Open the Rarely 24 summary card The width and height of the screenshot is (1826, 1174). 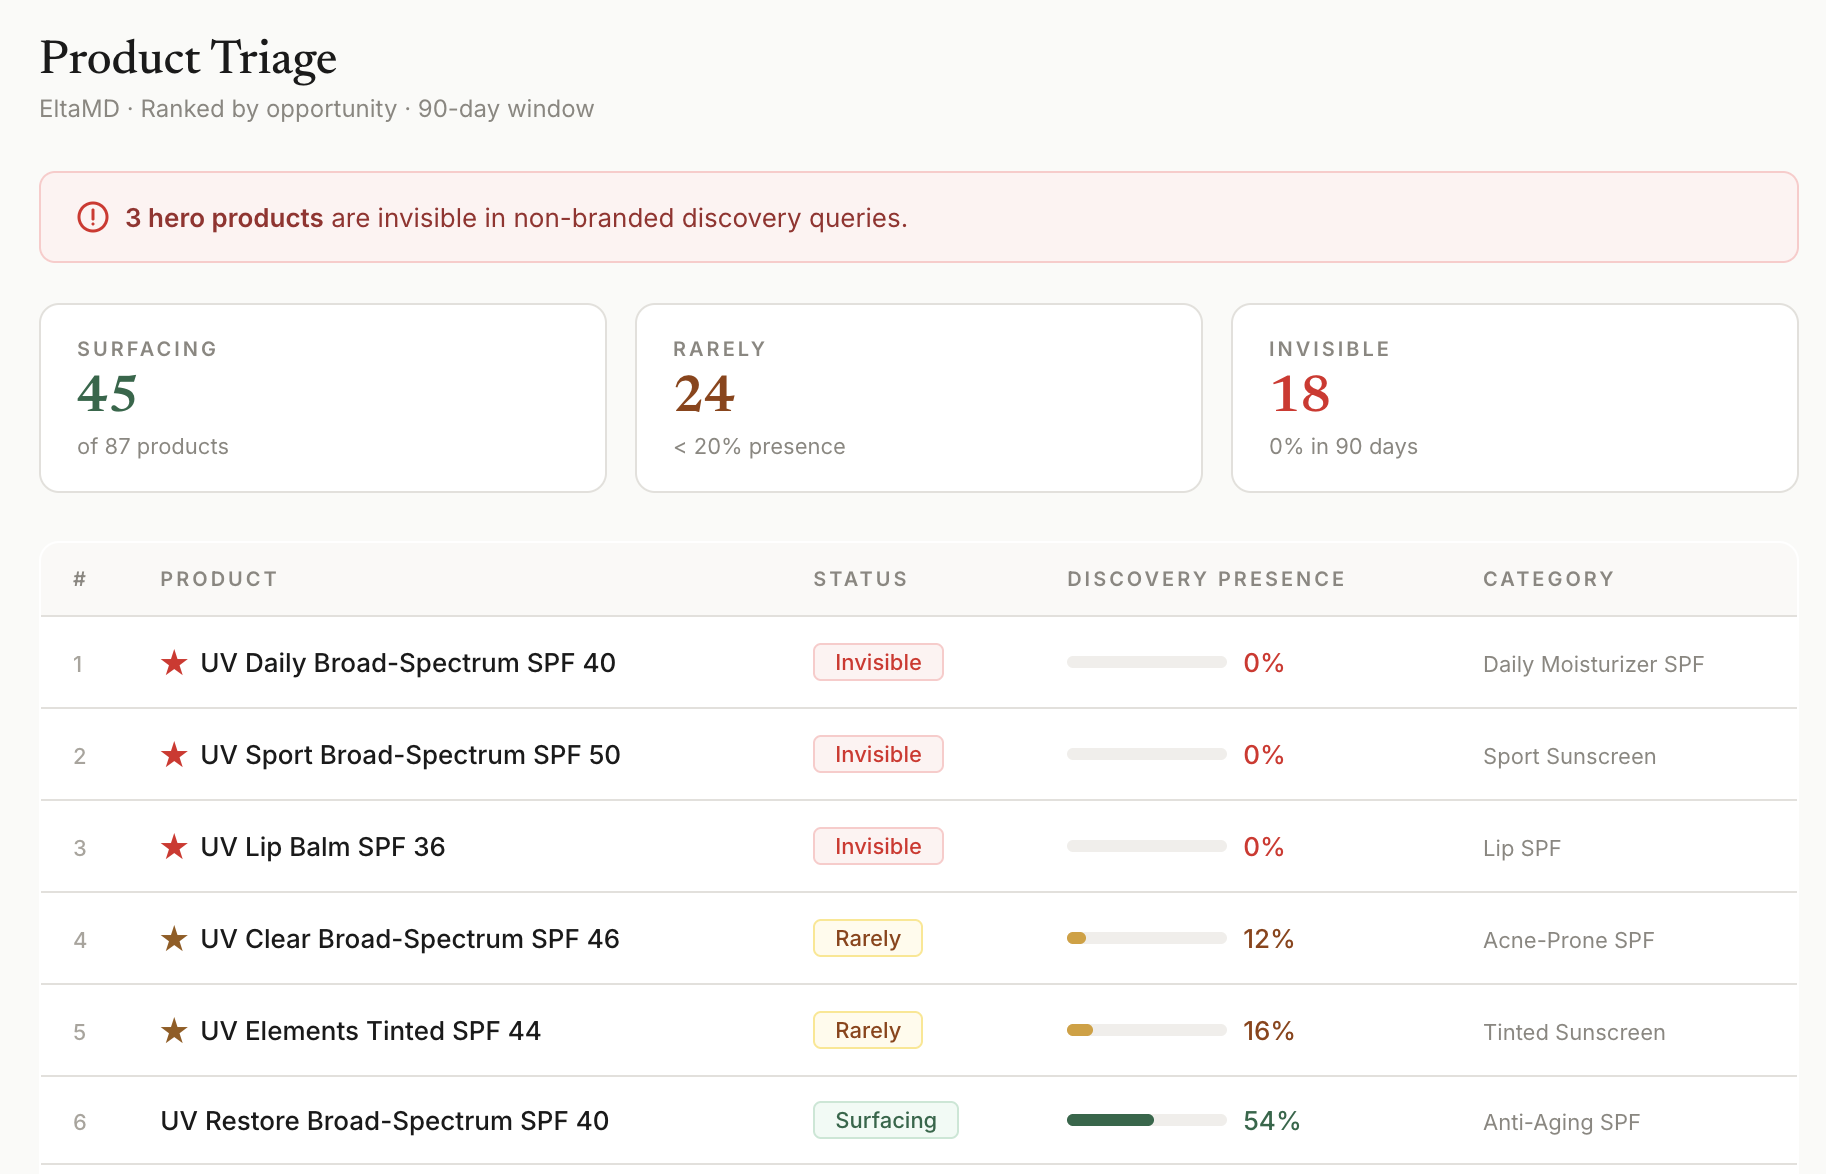[x=919, y=398]
